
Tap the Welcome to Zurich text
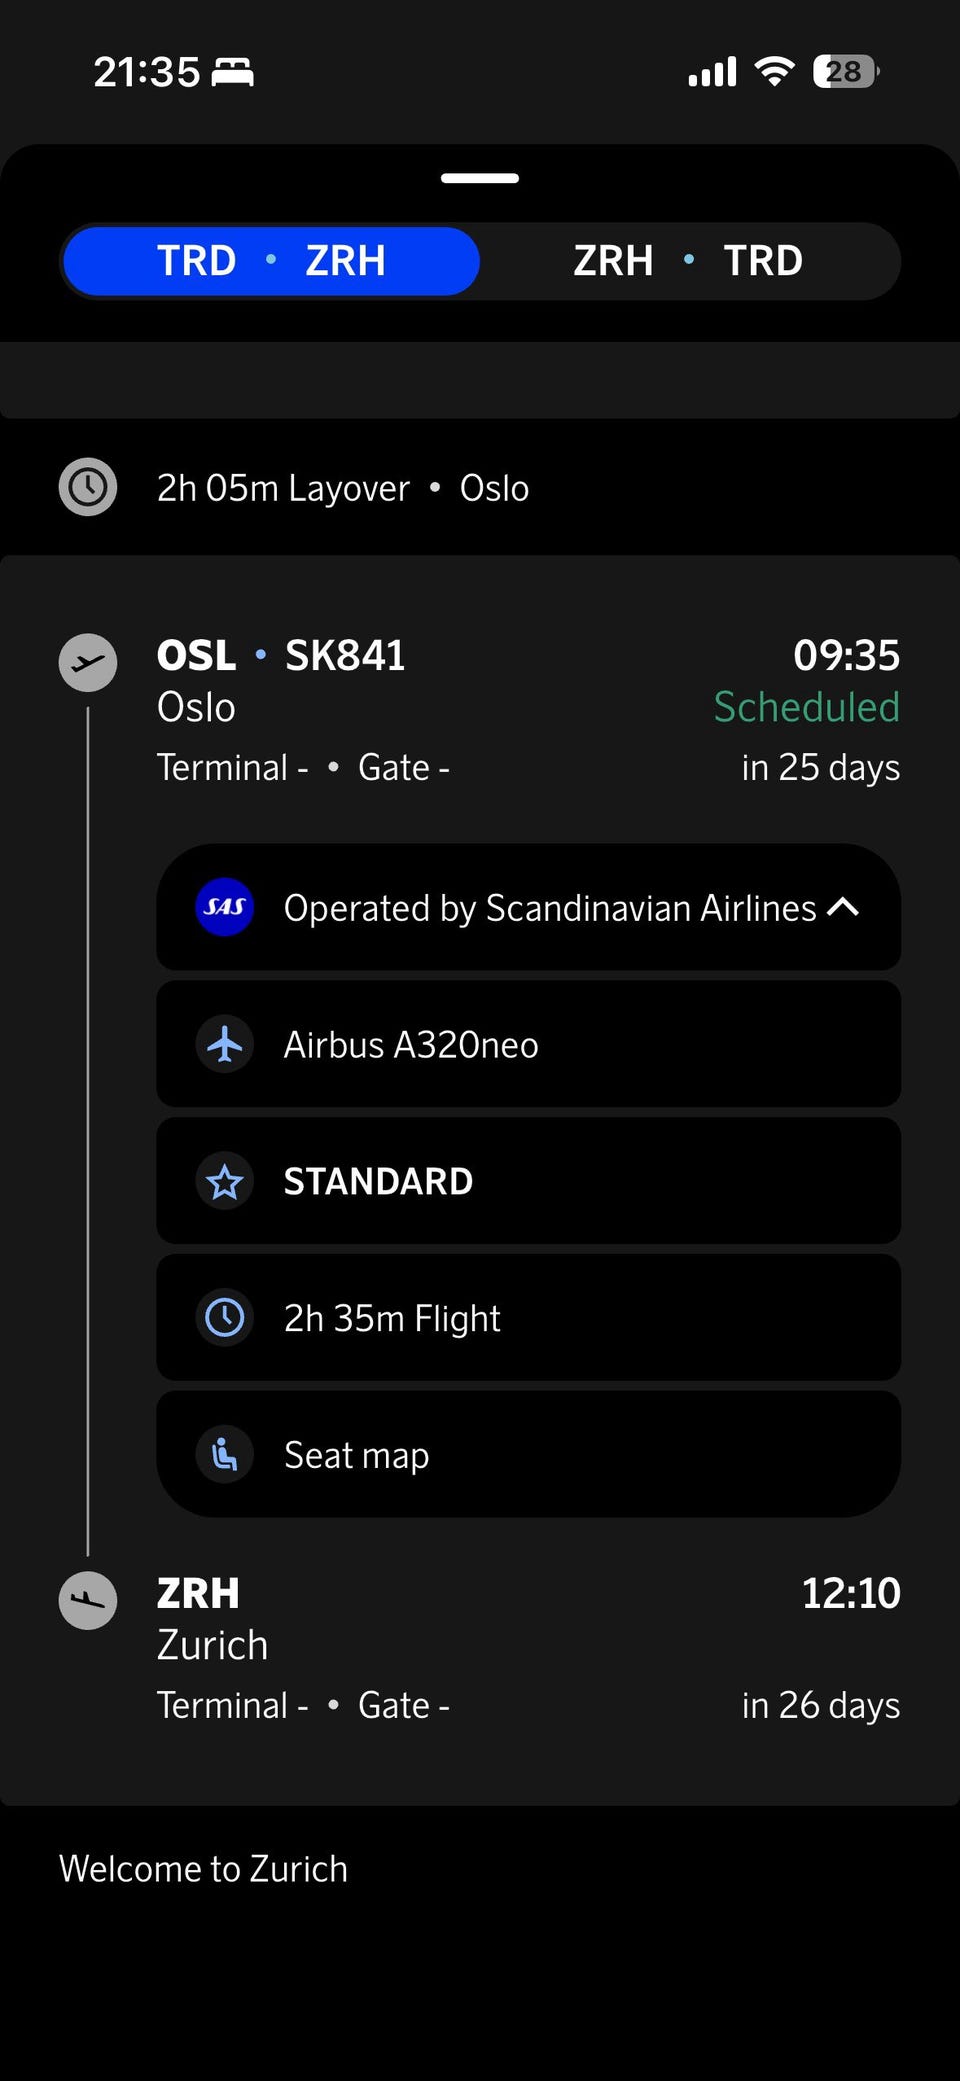tap(204, 1869)
